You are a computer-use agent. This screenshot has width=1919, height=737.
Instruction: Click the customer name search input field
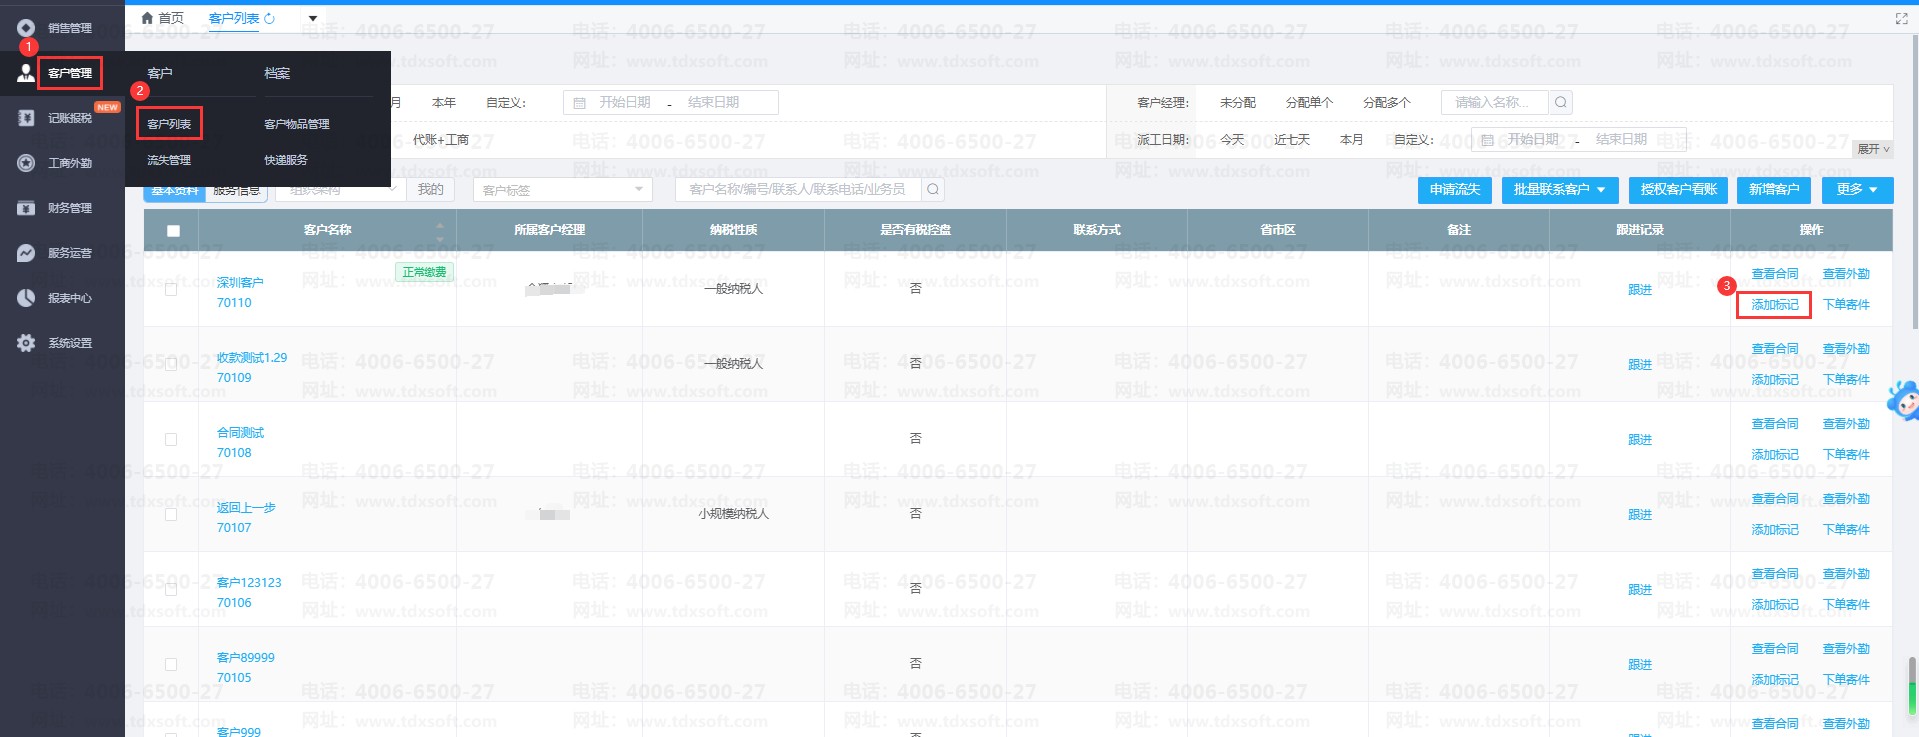point(797,189)
